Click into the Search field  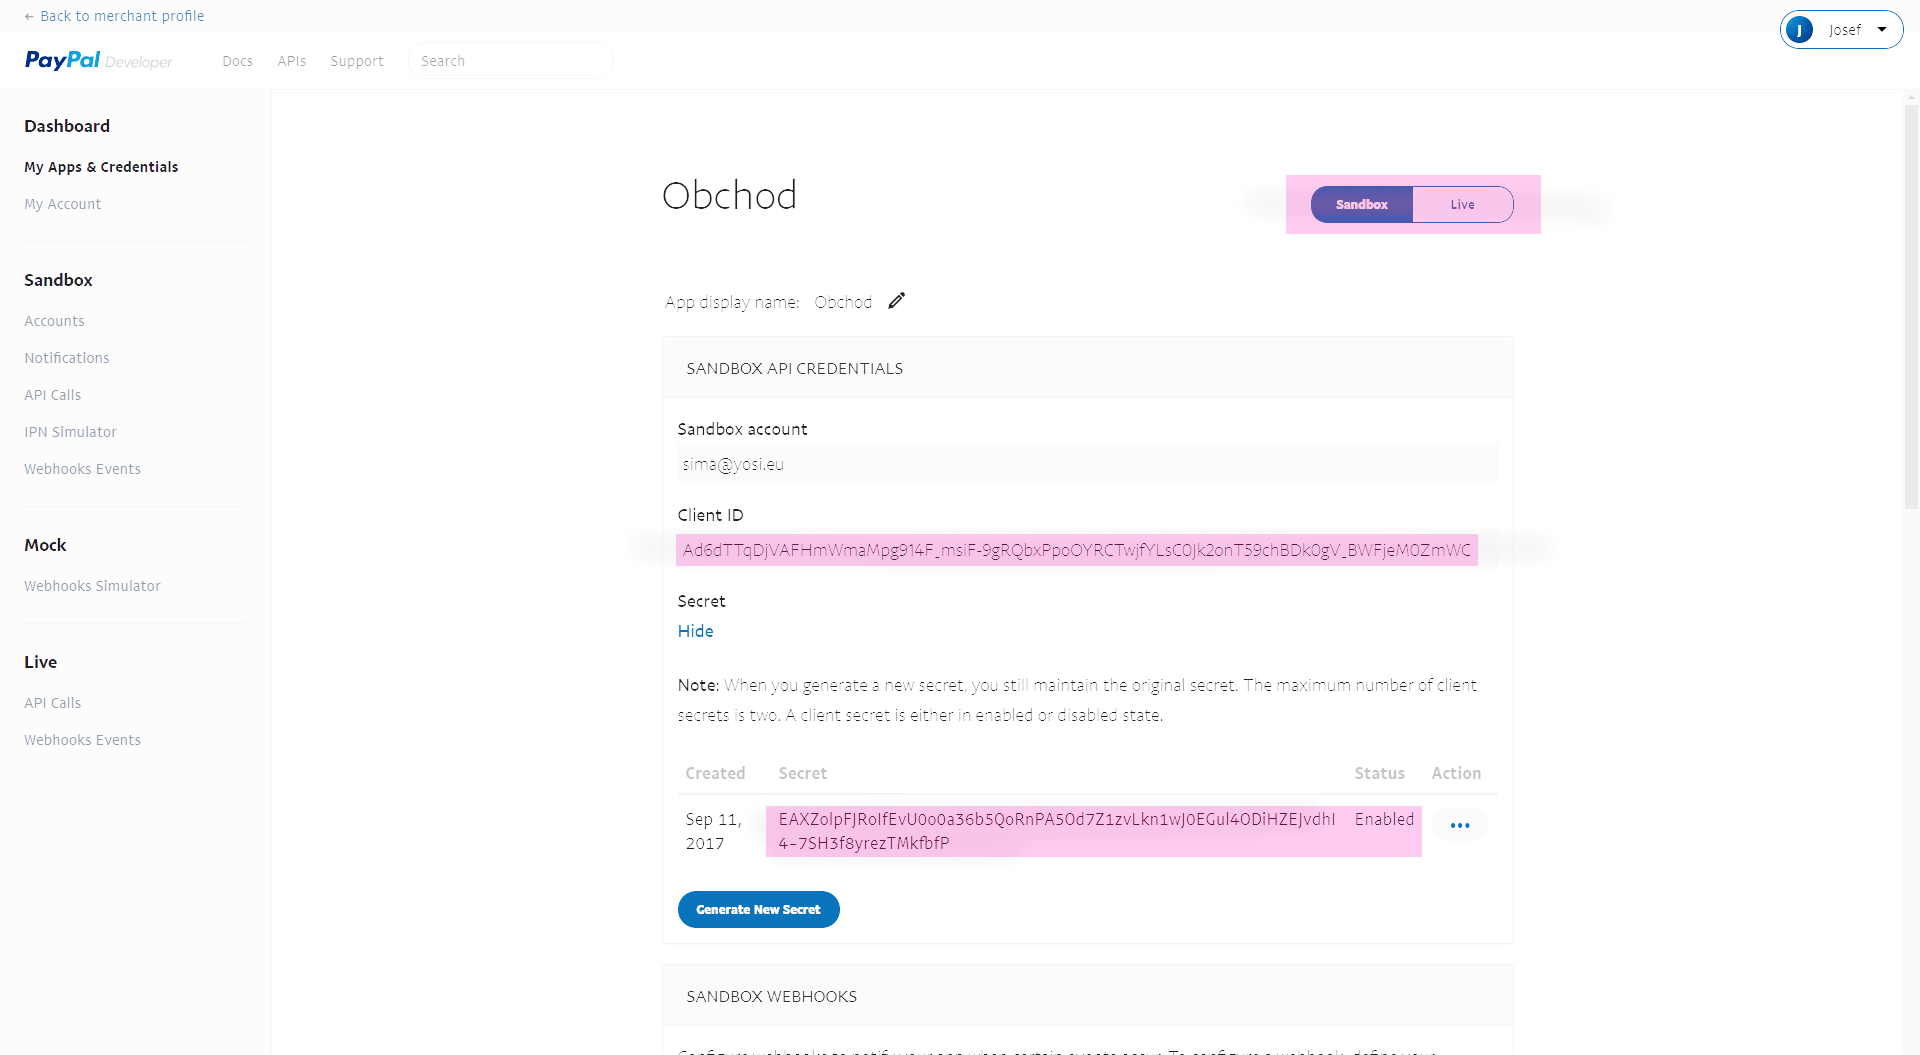tap(511, 61)
